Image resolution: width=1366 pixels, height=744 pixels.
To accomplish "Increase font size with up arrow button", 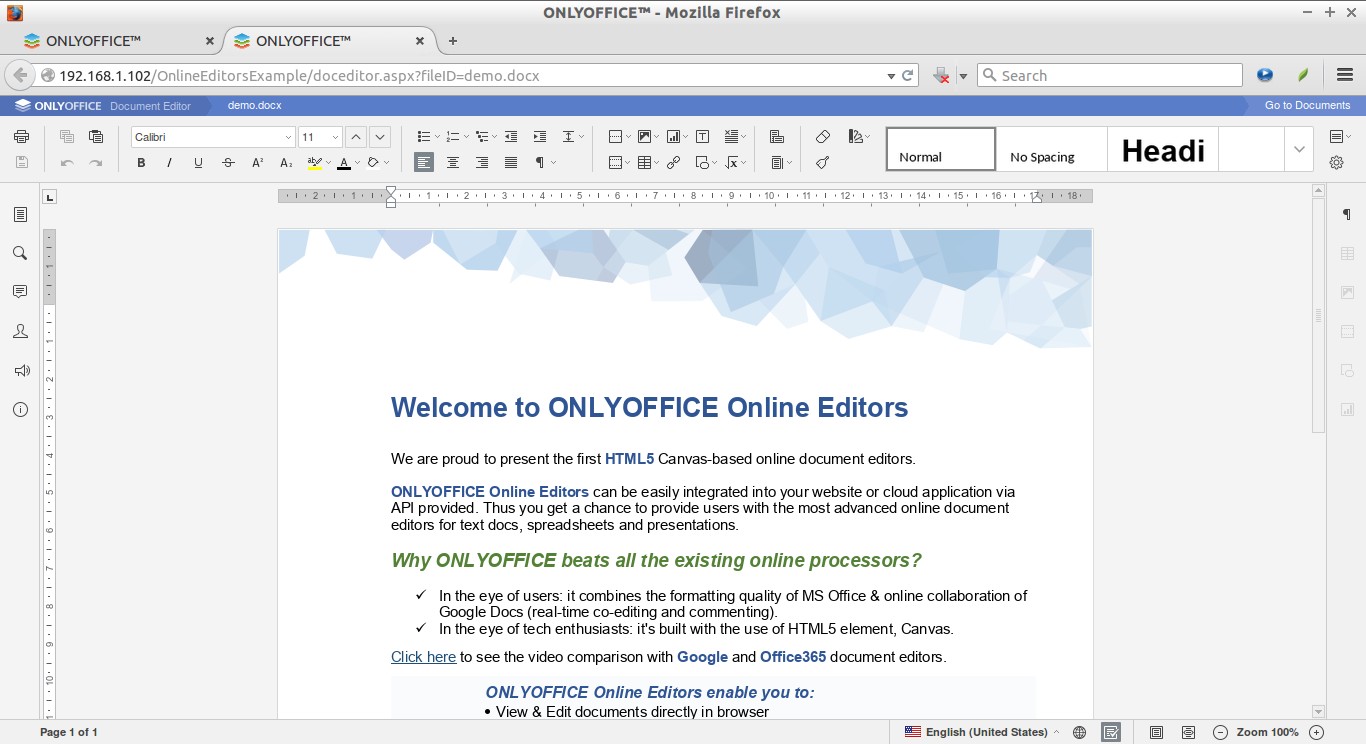I will [x=356, y=137].
